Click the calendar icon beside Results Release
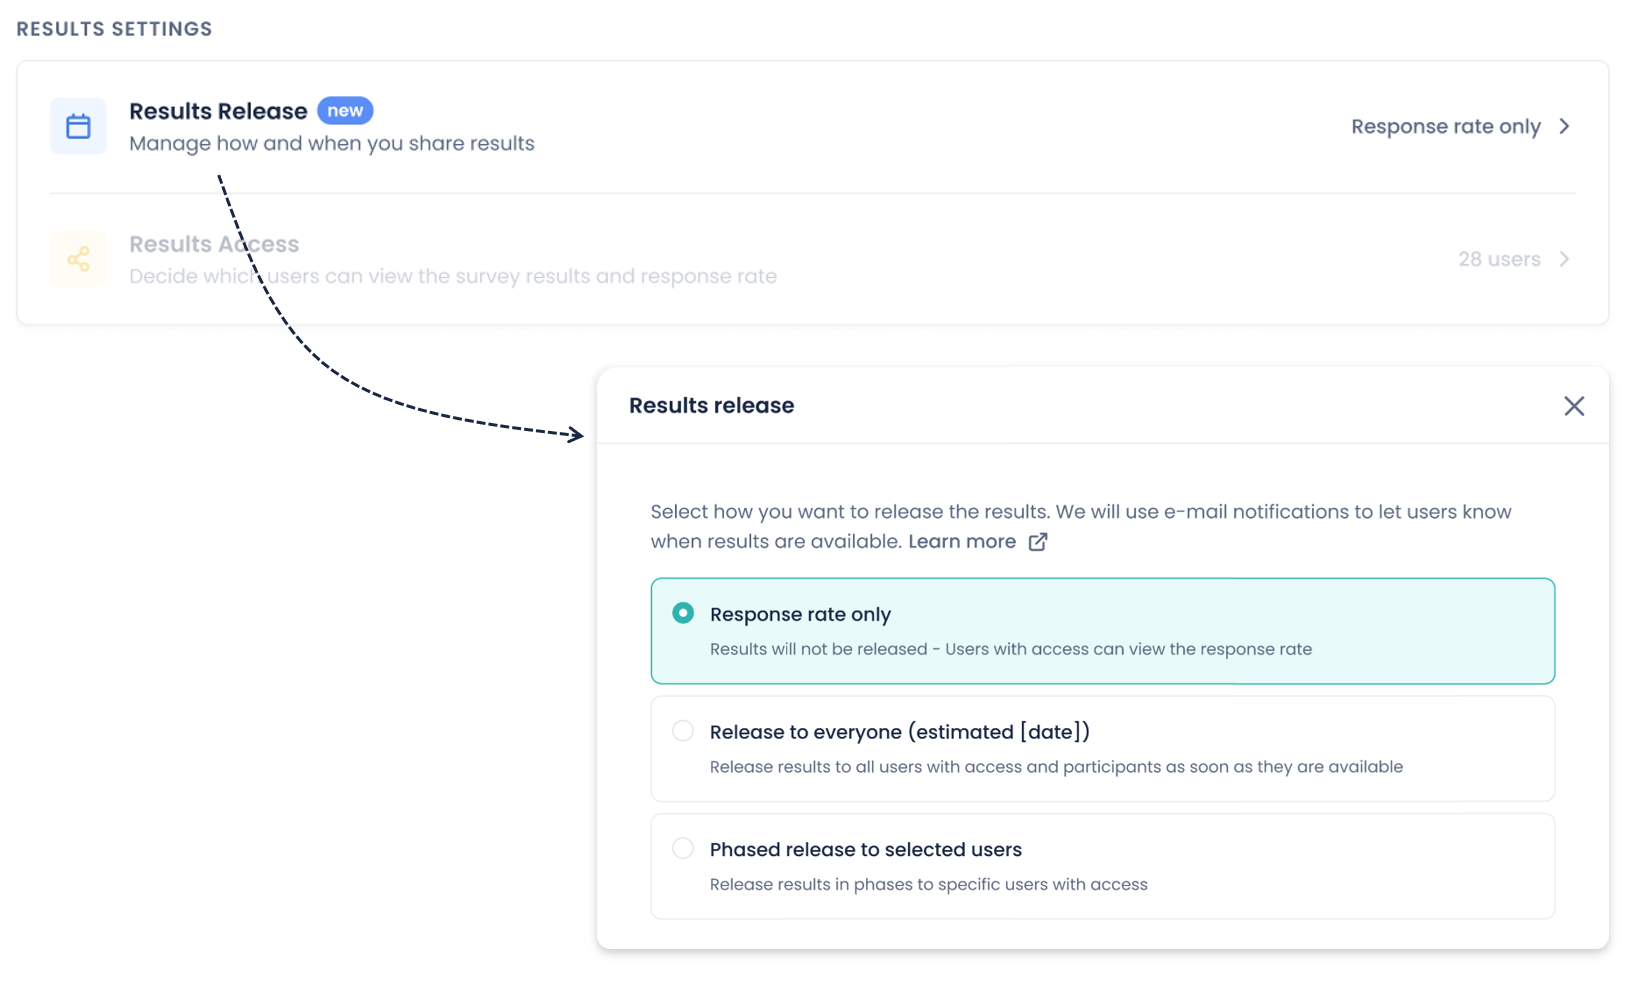 tap(78, 126)
